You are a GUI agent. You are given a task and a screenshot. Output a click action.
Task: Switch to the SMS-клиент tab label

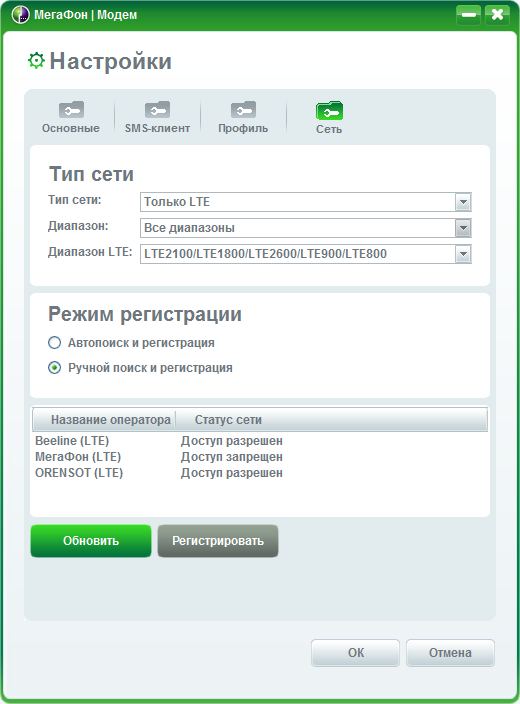[157, 128]
